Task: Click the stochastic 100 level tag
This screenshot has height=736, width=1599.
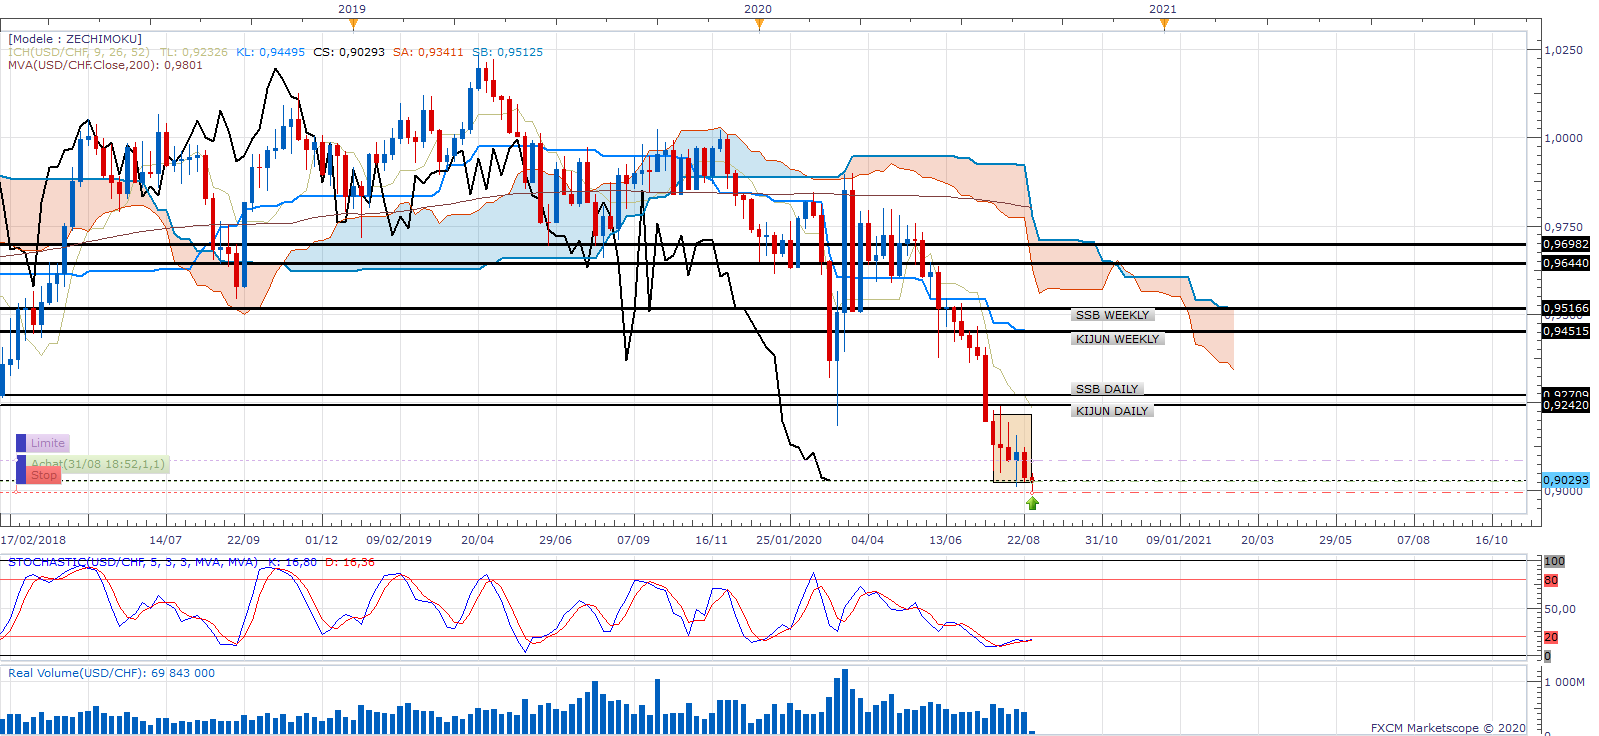Action: [1554, 561]
